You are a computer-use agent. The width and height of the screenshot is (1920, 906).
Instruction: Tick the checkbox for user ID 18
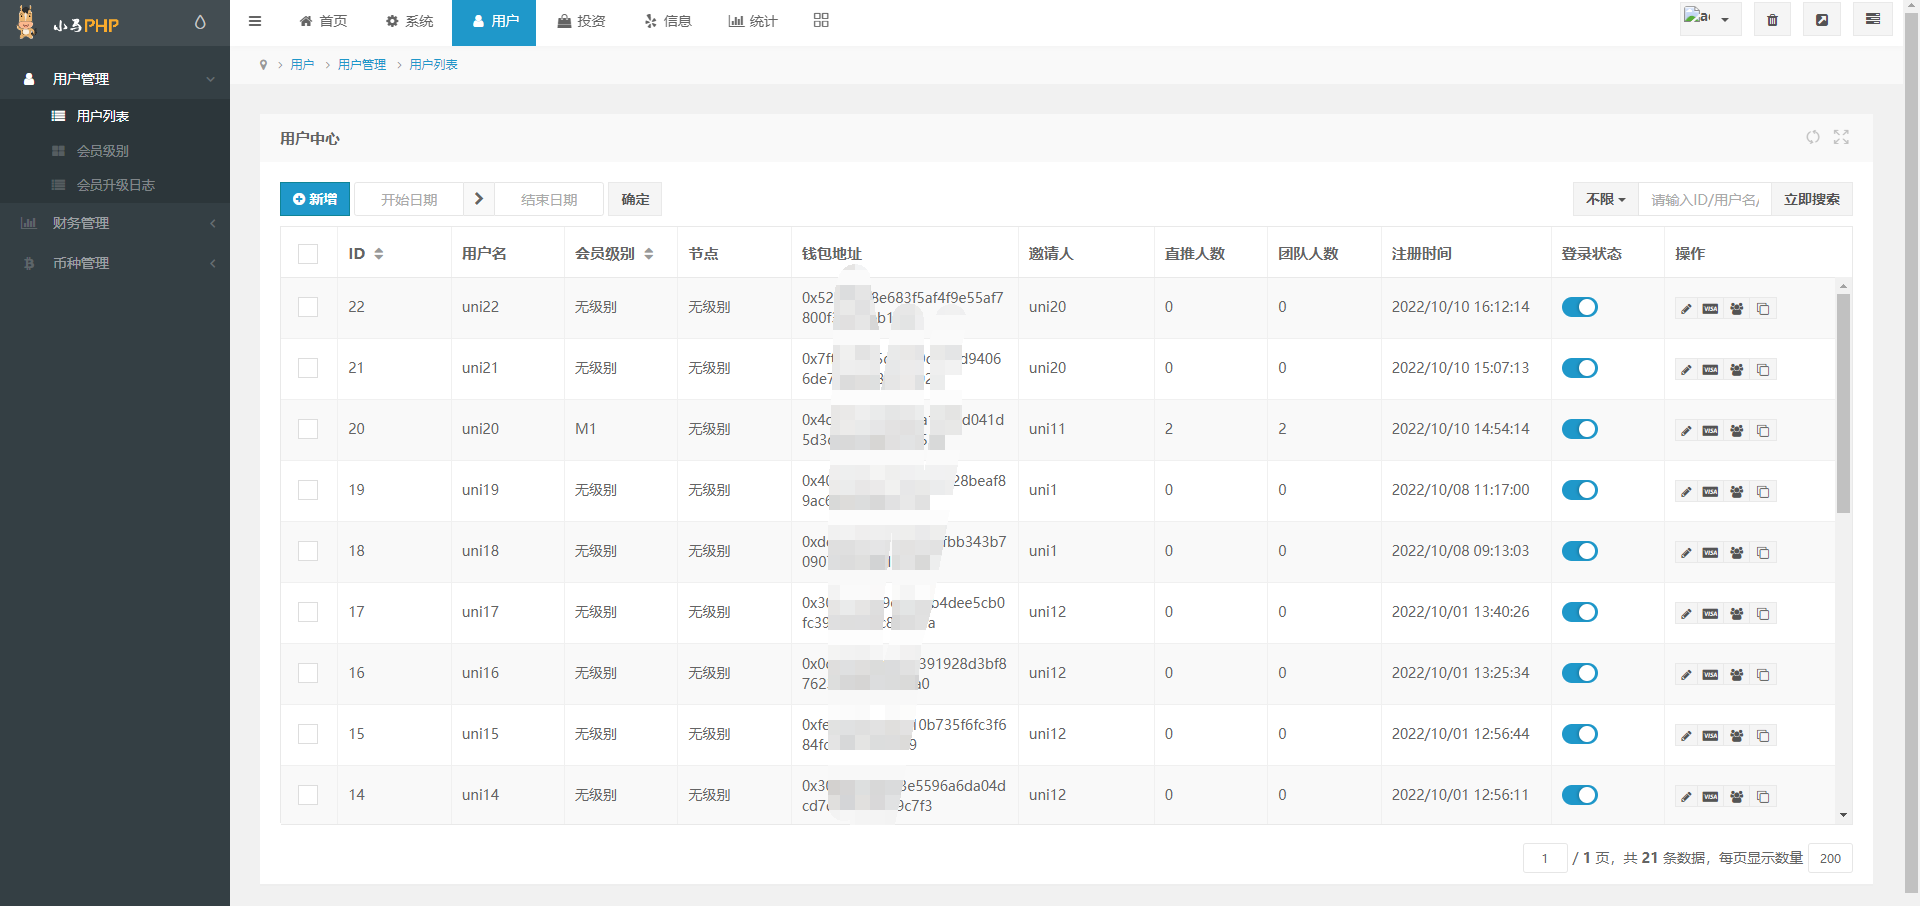[x=308, y=551]
